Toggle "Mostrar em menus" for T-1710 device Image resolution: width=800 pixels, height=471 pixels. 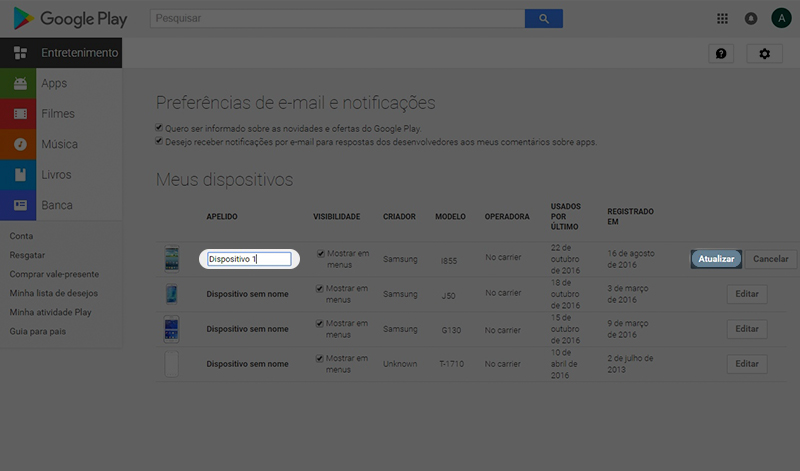point(320,358)
